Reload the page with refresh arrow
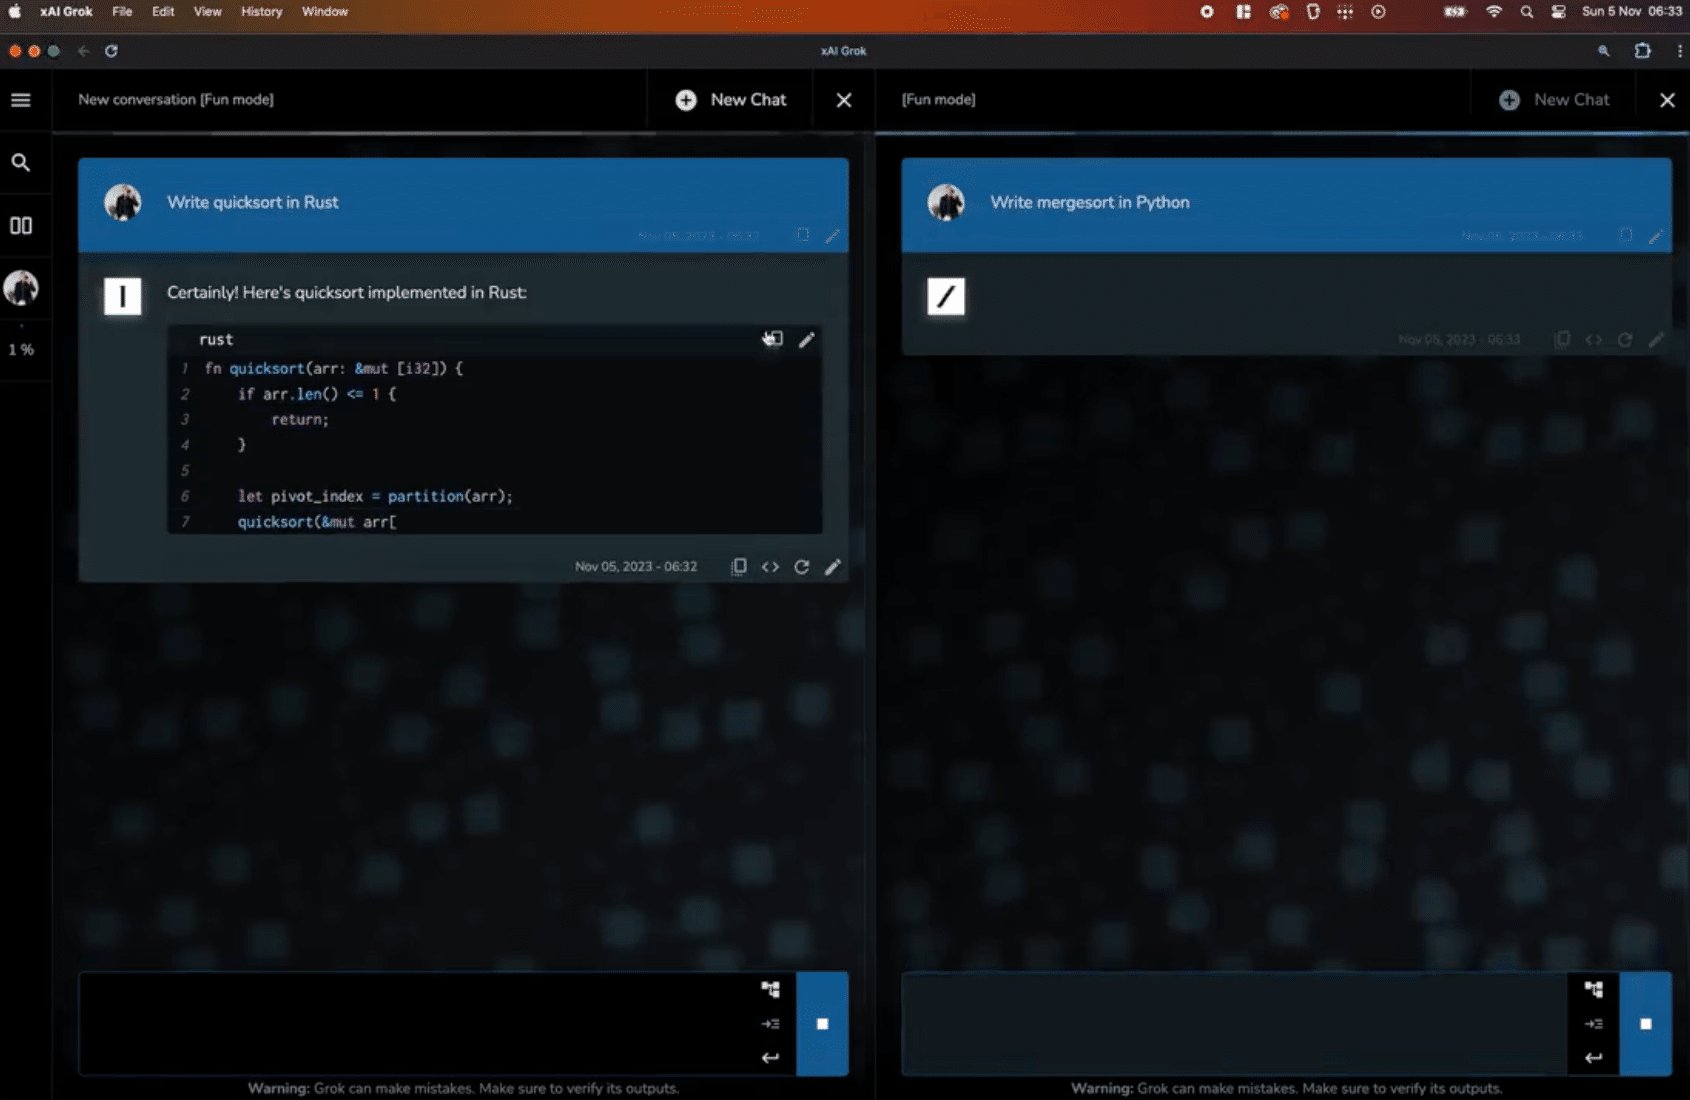1690x1100 pixels. 111,51
